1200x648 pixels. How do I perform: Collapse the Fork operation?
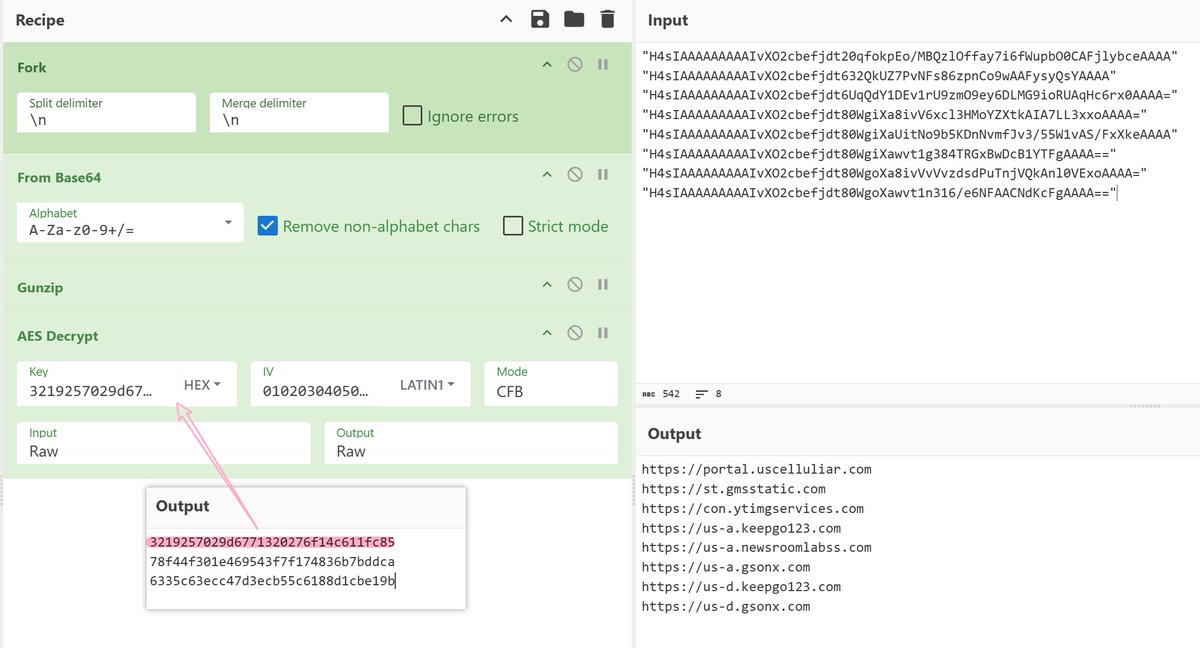547,65
